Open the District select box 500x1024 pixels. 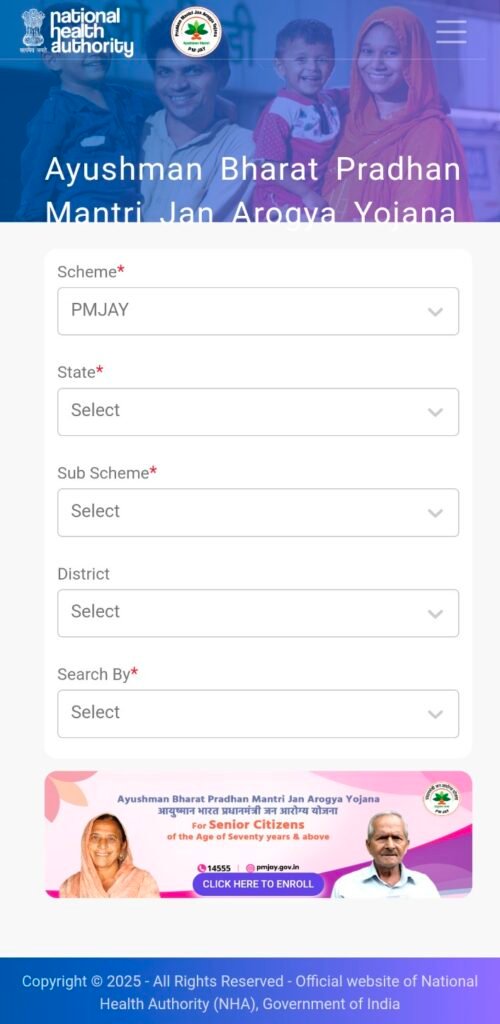[x=258, y=613]
